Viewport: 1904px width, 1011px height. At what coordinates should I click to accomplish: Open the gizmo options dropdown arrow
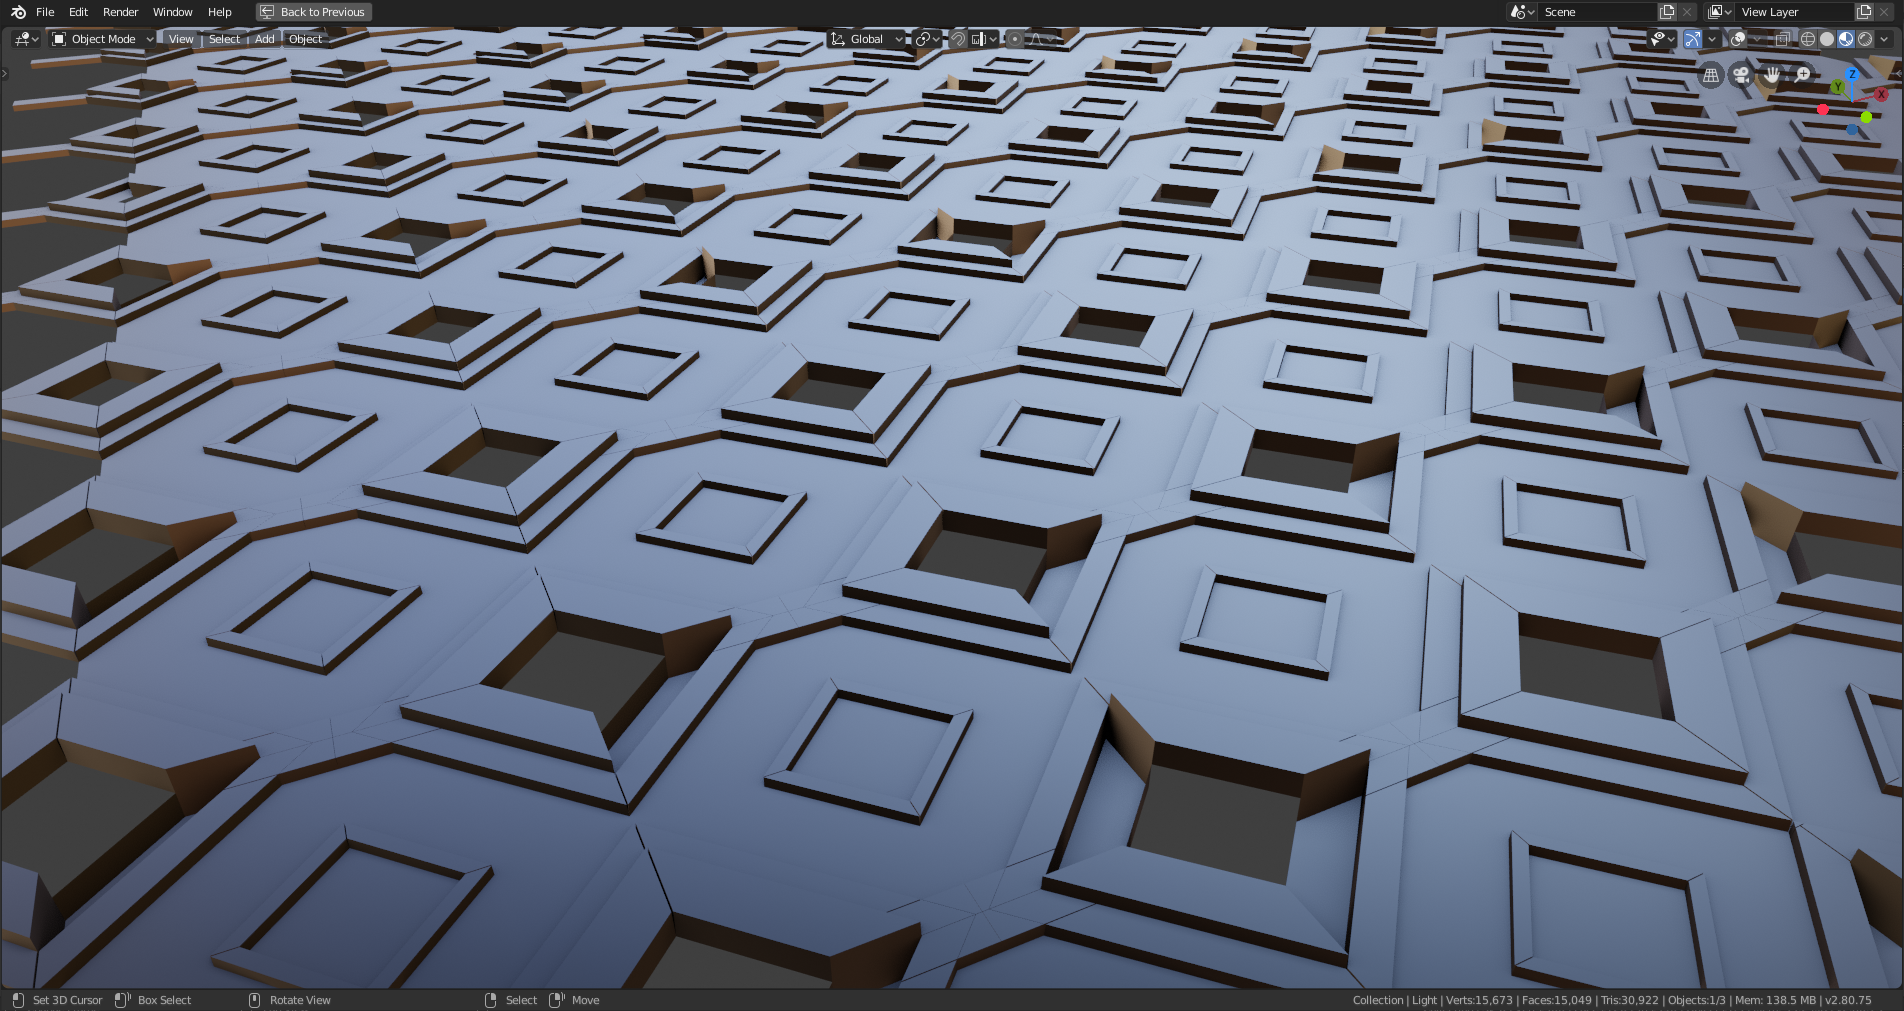tap(1711, 39)
